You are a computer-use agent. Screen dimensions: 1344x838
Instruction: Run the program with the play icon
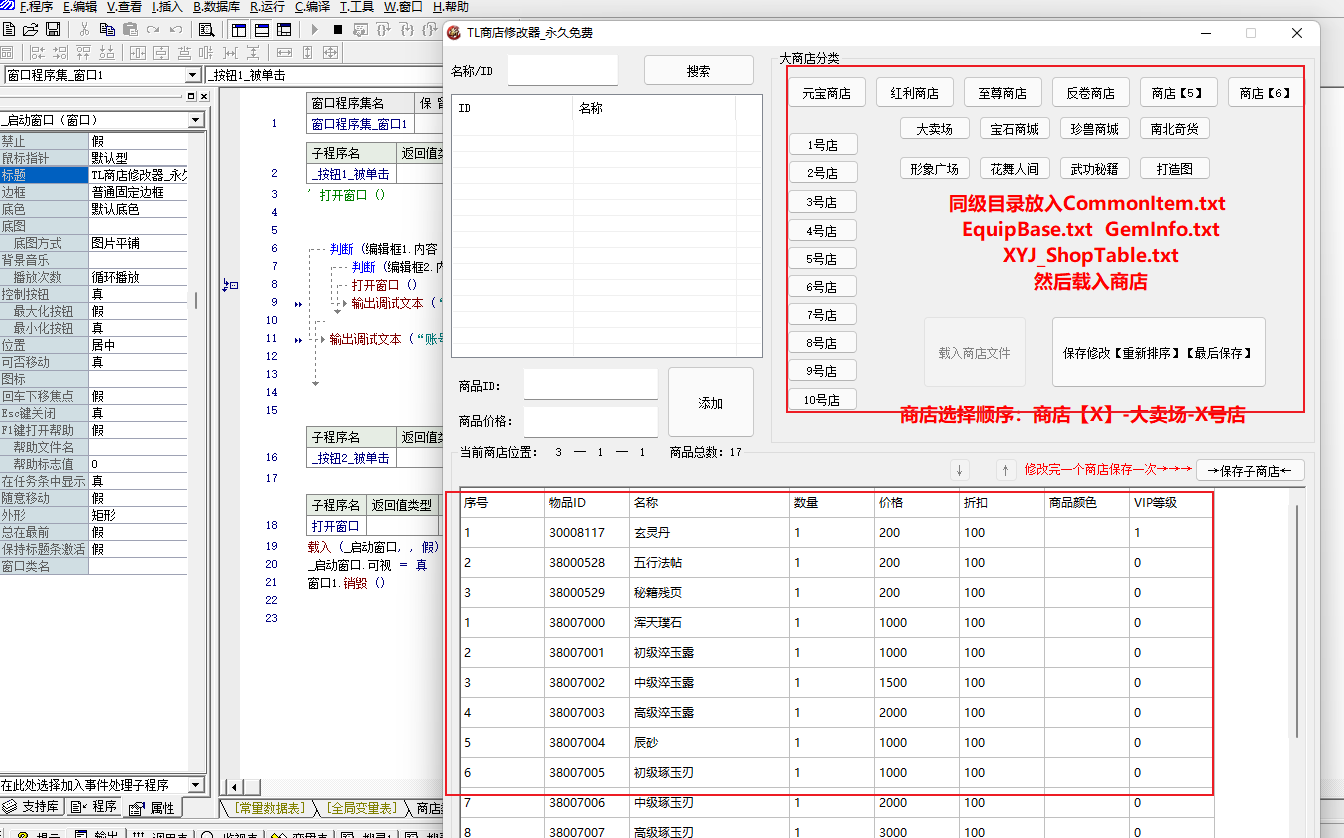tap(315, 30)
